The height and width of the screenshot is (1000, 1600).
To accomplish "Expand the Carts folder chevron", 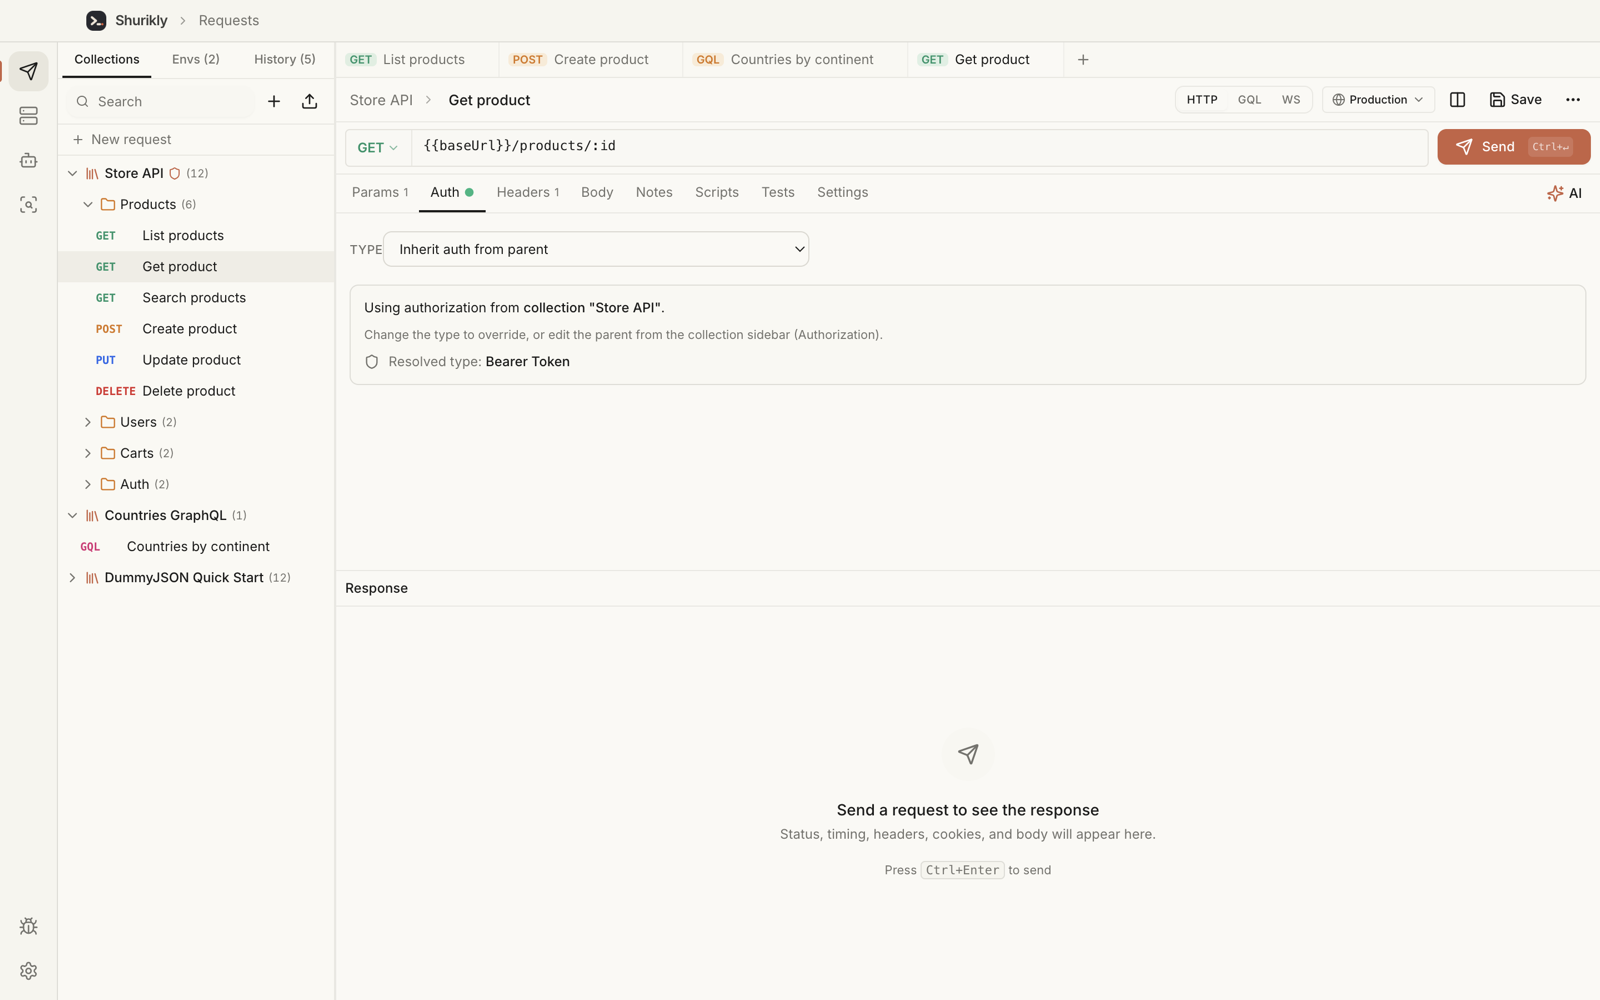I will pos(88,453).
